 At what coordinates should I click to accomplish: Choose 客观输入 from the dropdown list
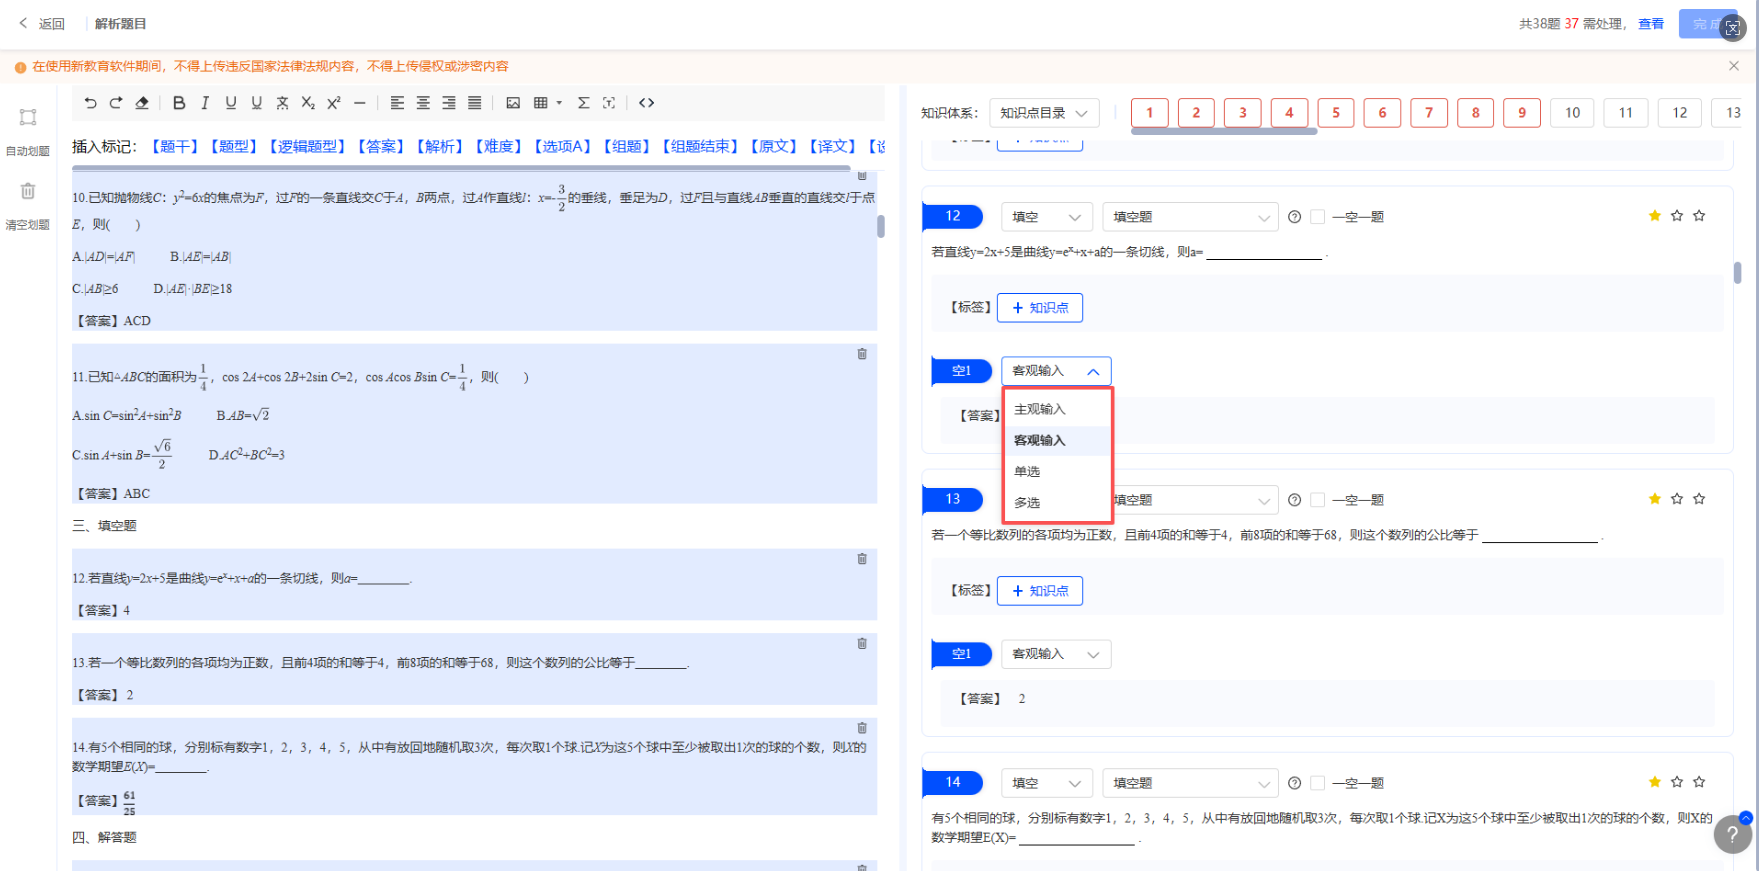pyautogui.click(x=1058, y=440)
